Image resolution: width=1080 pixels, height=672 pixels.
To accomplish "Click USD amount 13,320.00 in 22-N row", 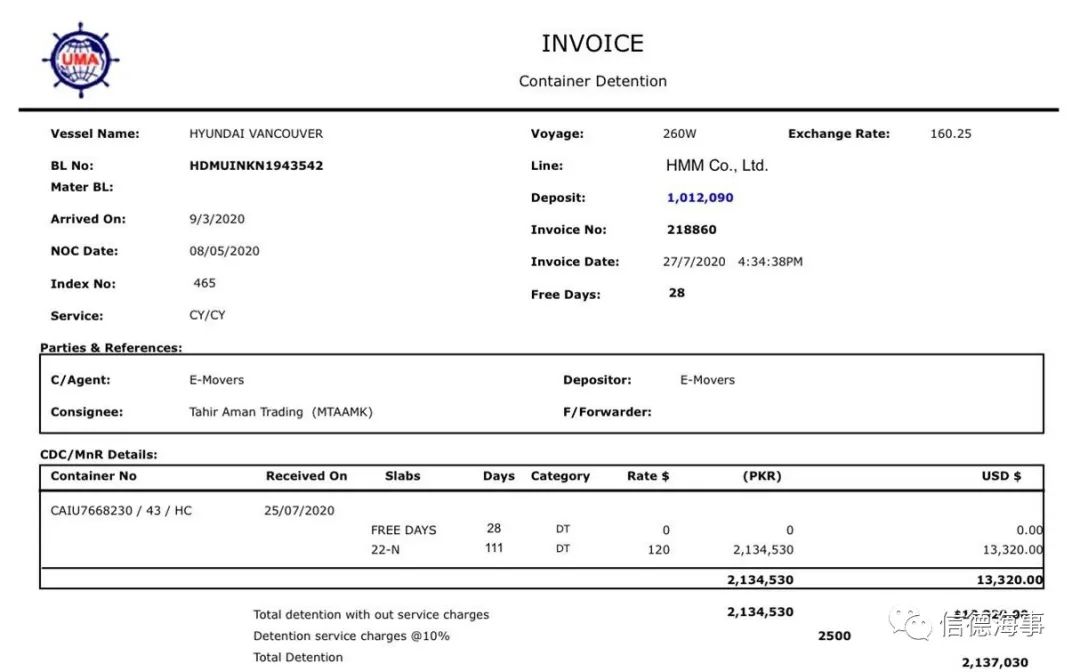I will (x=1012, y=549).
